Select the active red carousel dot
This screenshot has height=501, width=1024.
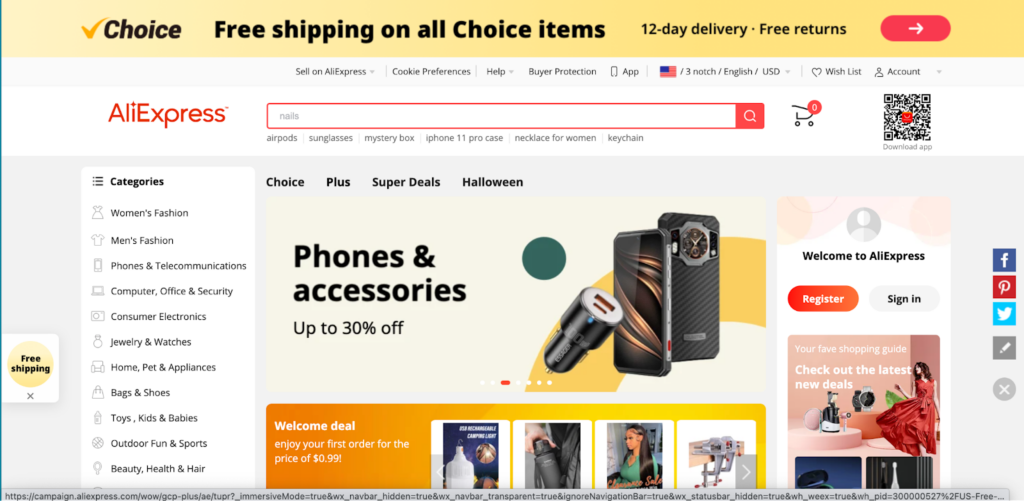505,383
